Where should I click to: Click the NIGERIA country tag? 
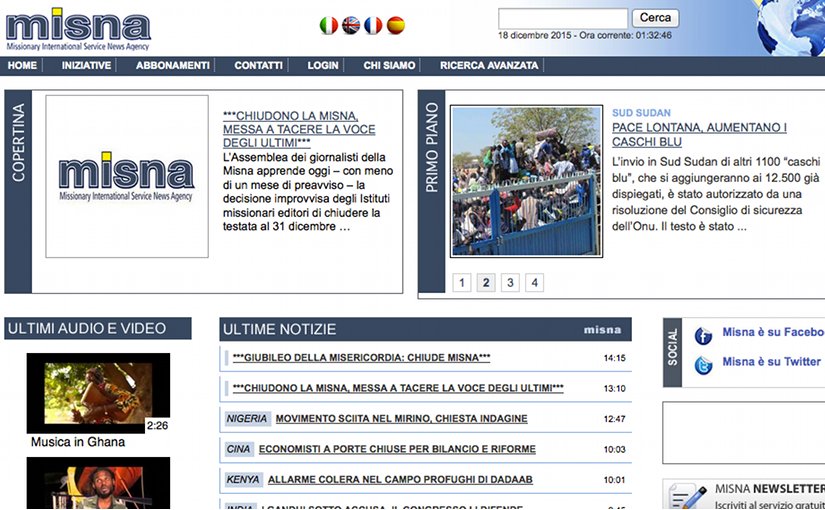pos(247,418)
